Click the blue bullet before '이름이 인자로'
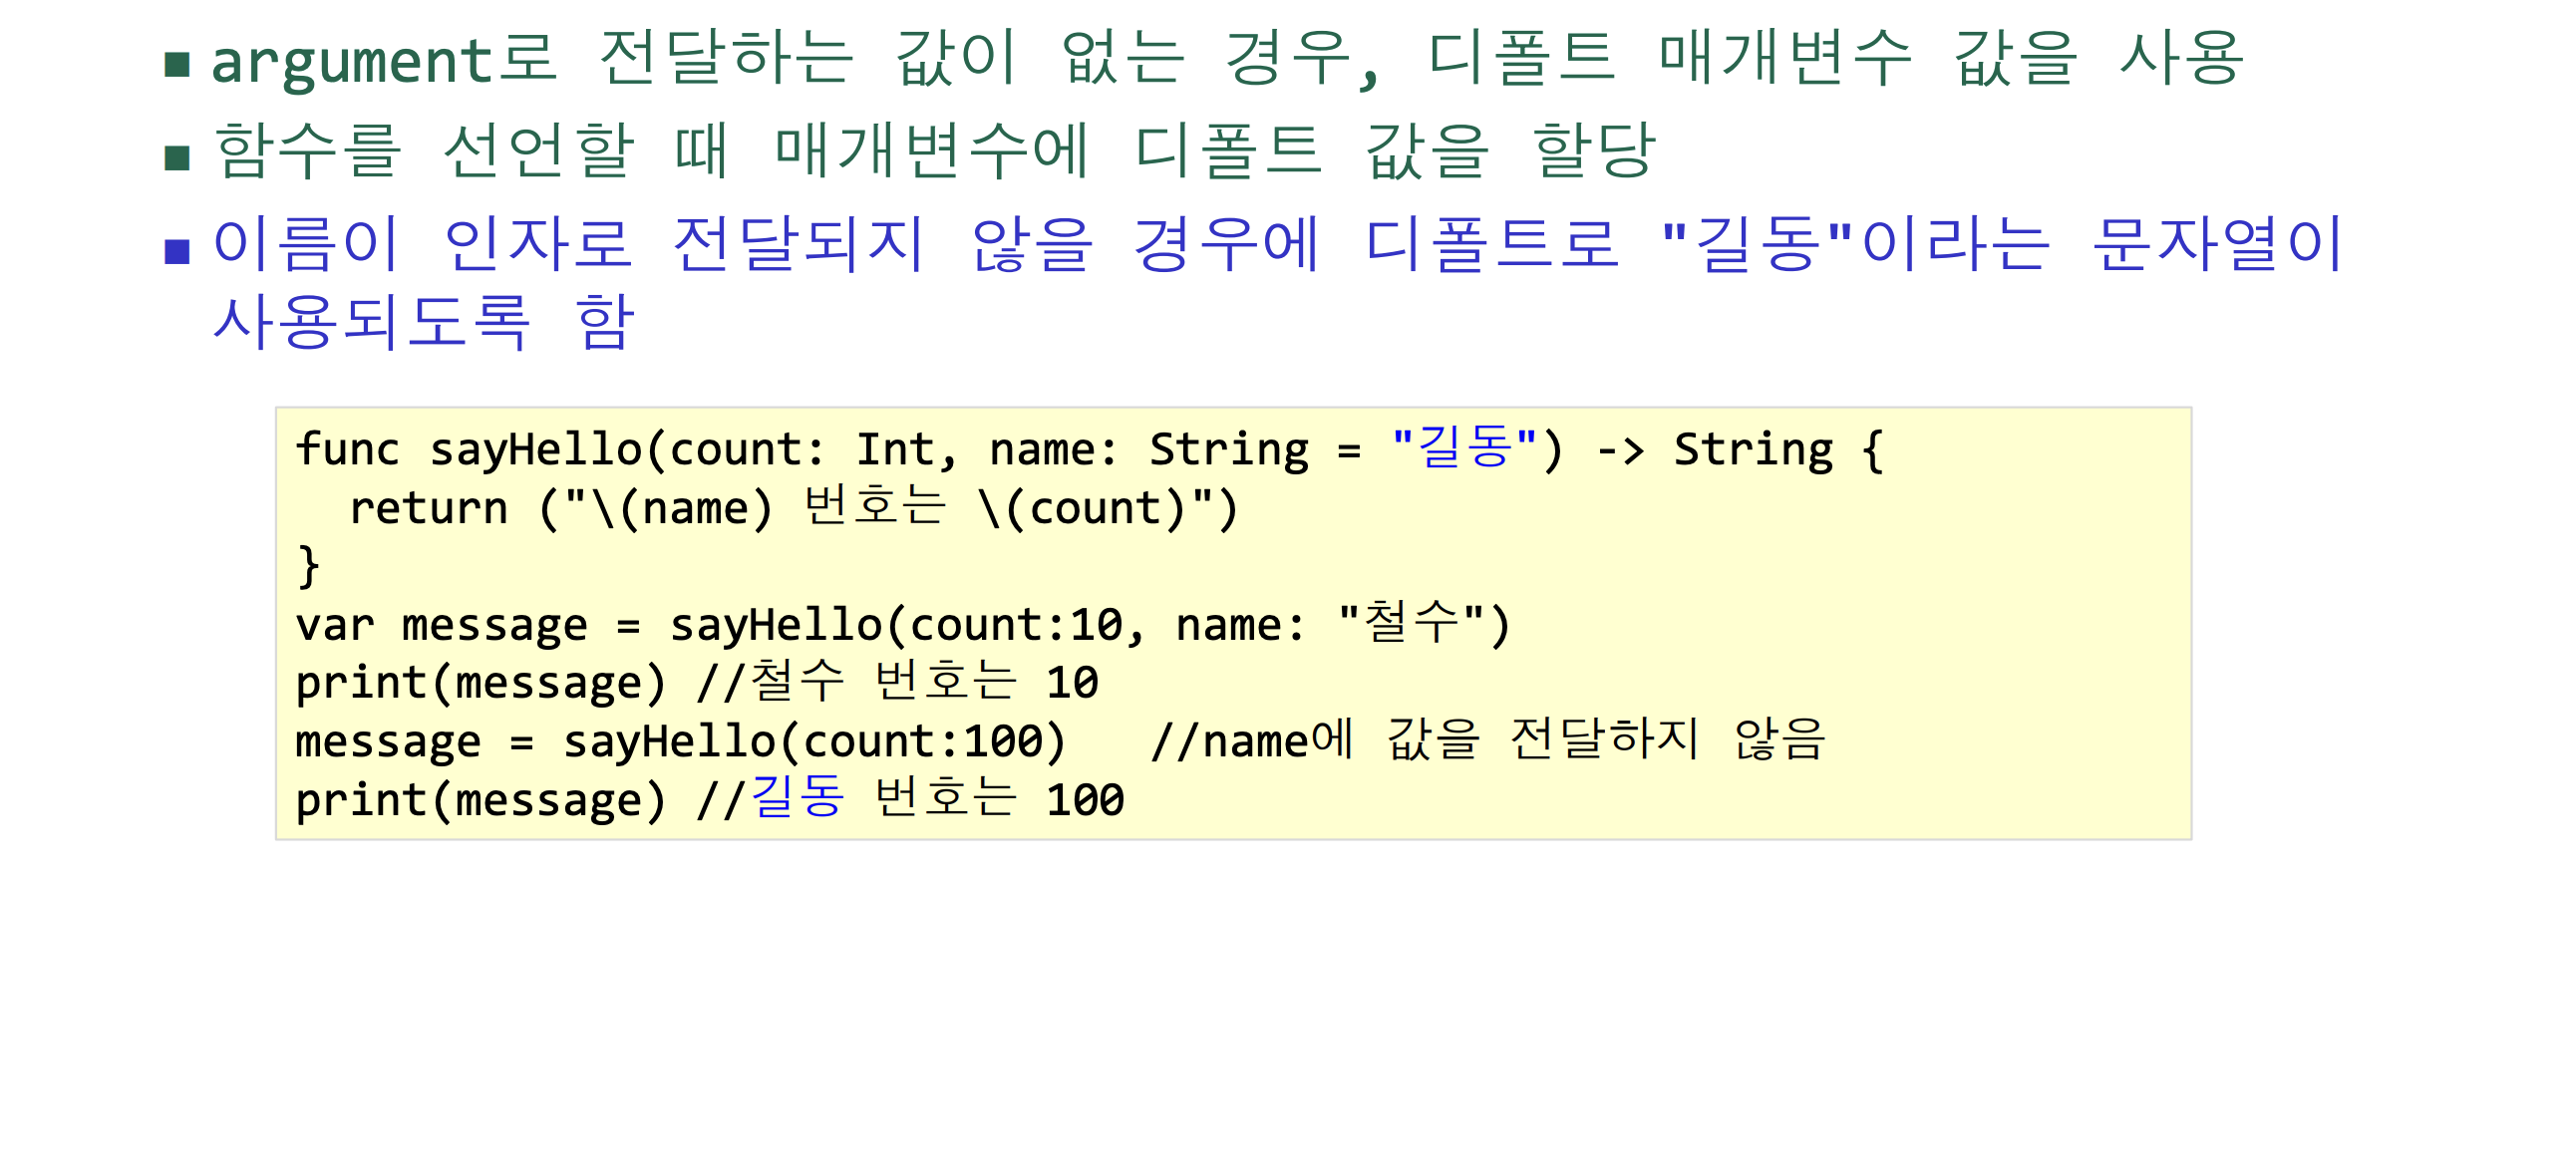Image resolution: width=2576 pixels, height=1166 pixels. pyautogui.click(x=177, y=251)
